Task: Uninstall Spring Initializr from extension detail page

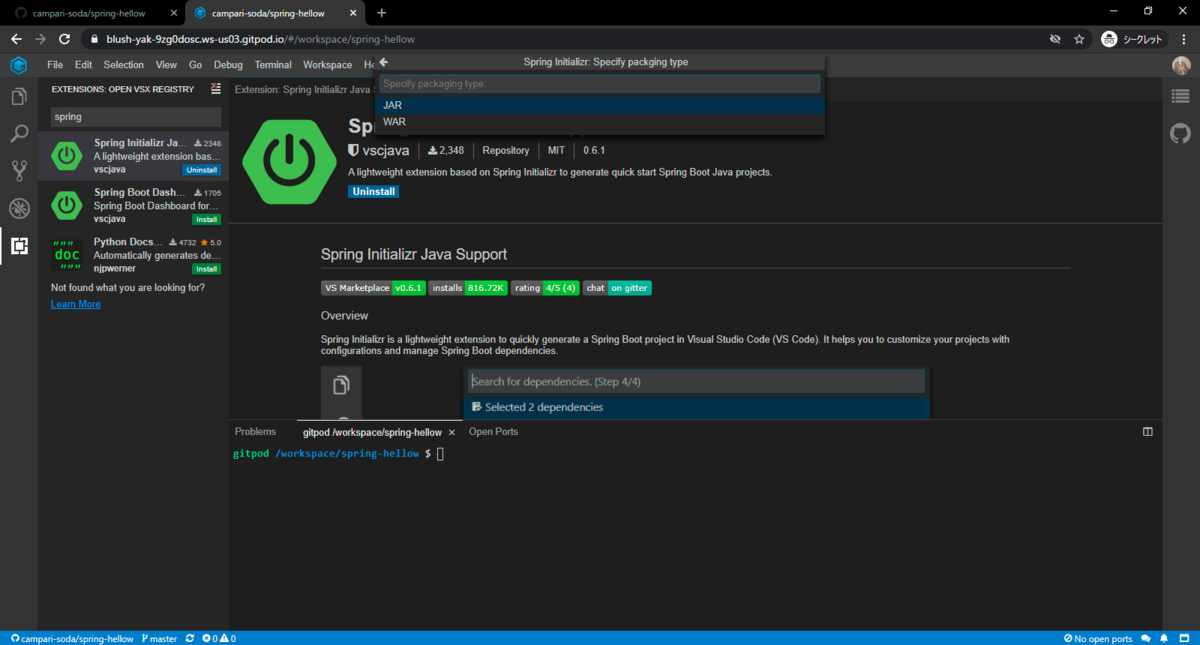Action: (x=374, y=191)
